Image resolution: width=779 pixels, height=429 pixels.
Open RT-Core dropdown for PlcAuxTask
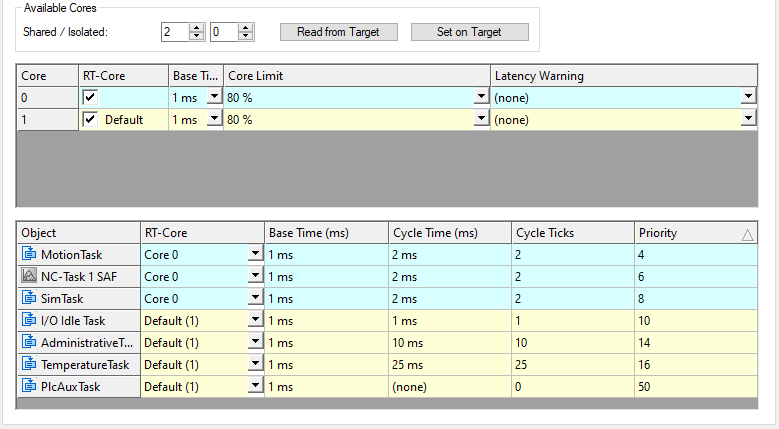coord(255,385)
